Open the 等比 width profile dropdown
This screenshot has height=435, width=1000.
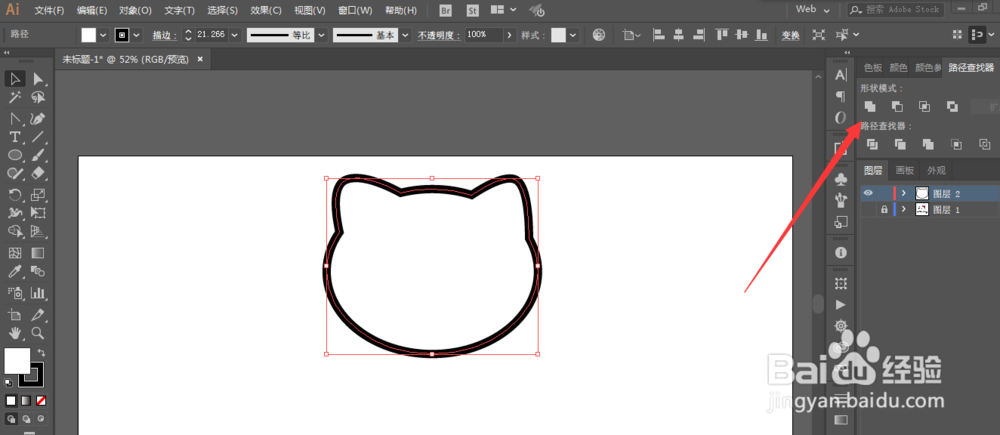[x=321, y=34]
